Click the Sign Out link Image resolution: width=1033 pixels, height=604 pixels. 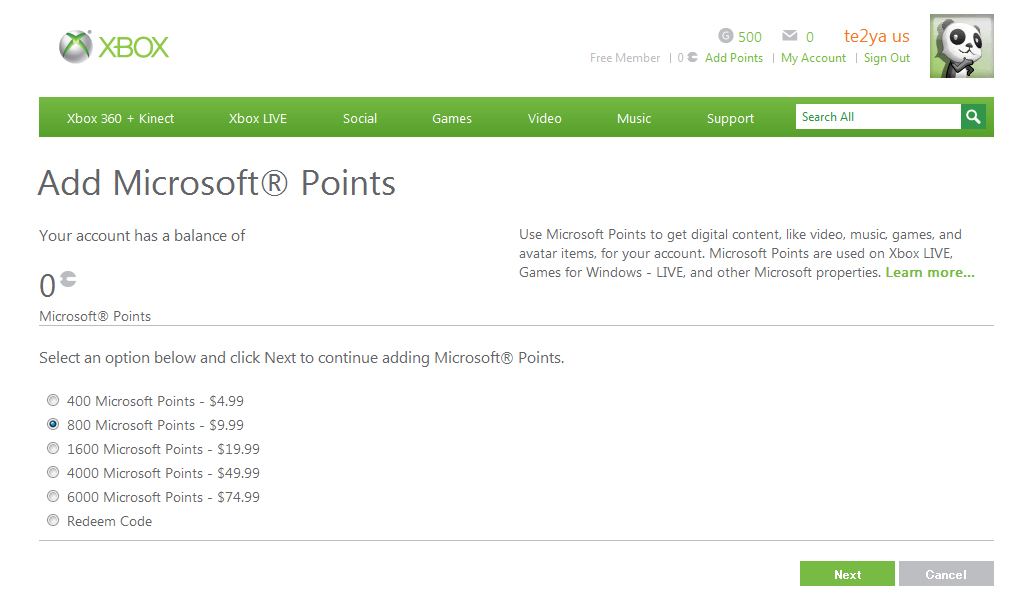[887, 58]
